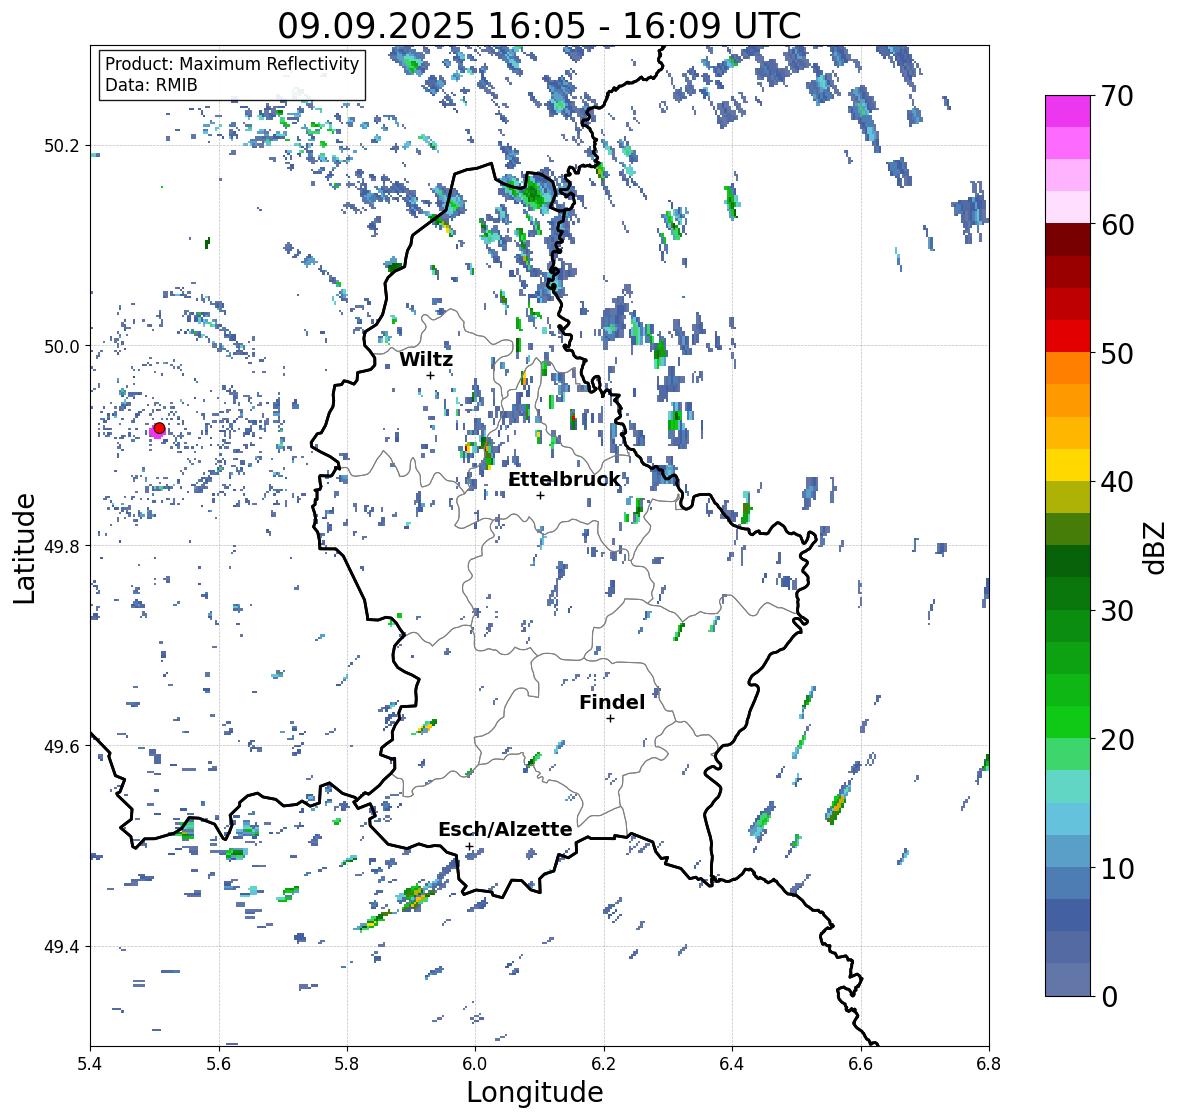1179x1117 pixels.
Task: Click the 20 value on the colorbar
Action: (x=1117, y=740)
